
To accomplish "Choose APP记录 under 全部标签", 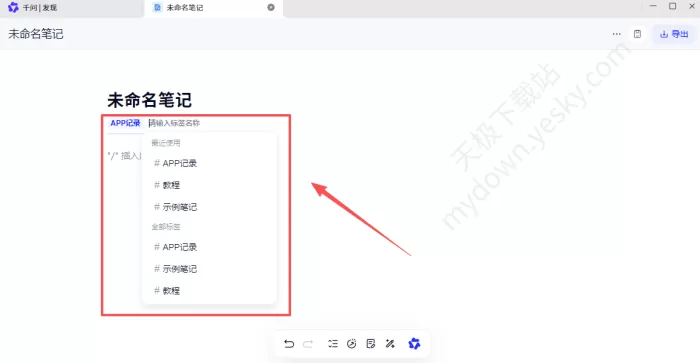I will pos(209,247).
